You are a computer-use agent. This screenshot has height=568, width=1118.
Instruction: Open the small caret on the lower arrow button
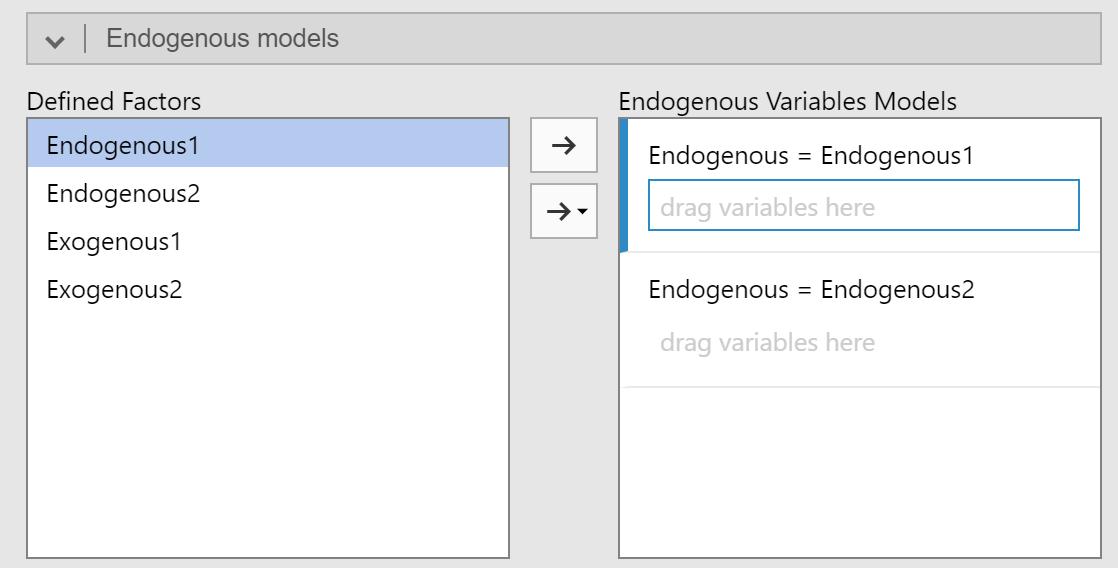tap(582, 212)
